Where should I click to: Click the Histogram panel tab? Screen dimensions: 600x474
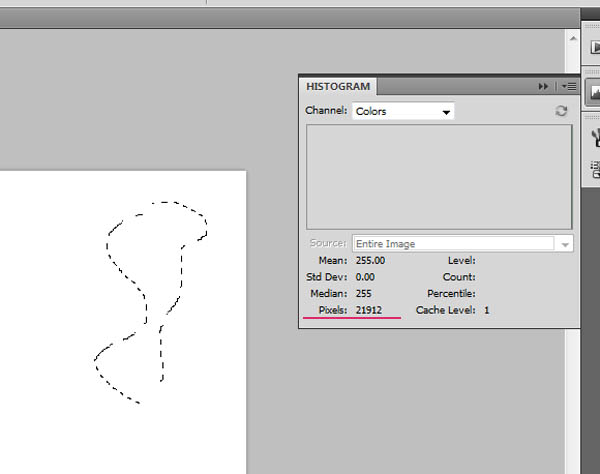pyautogui.click(x=339, y=87)
